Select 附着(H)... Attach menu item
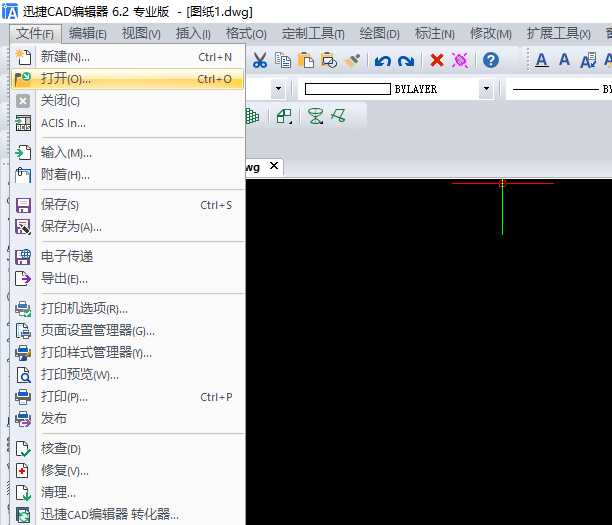Screen dimensions: 612x525 point(128,174)
